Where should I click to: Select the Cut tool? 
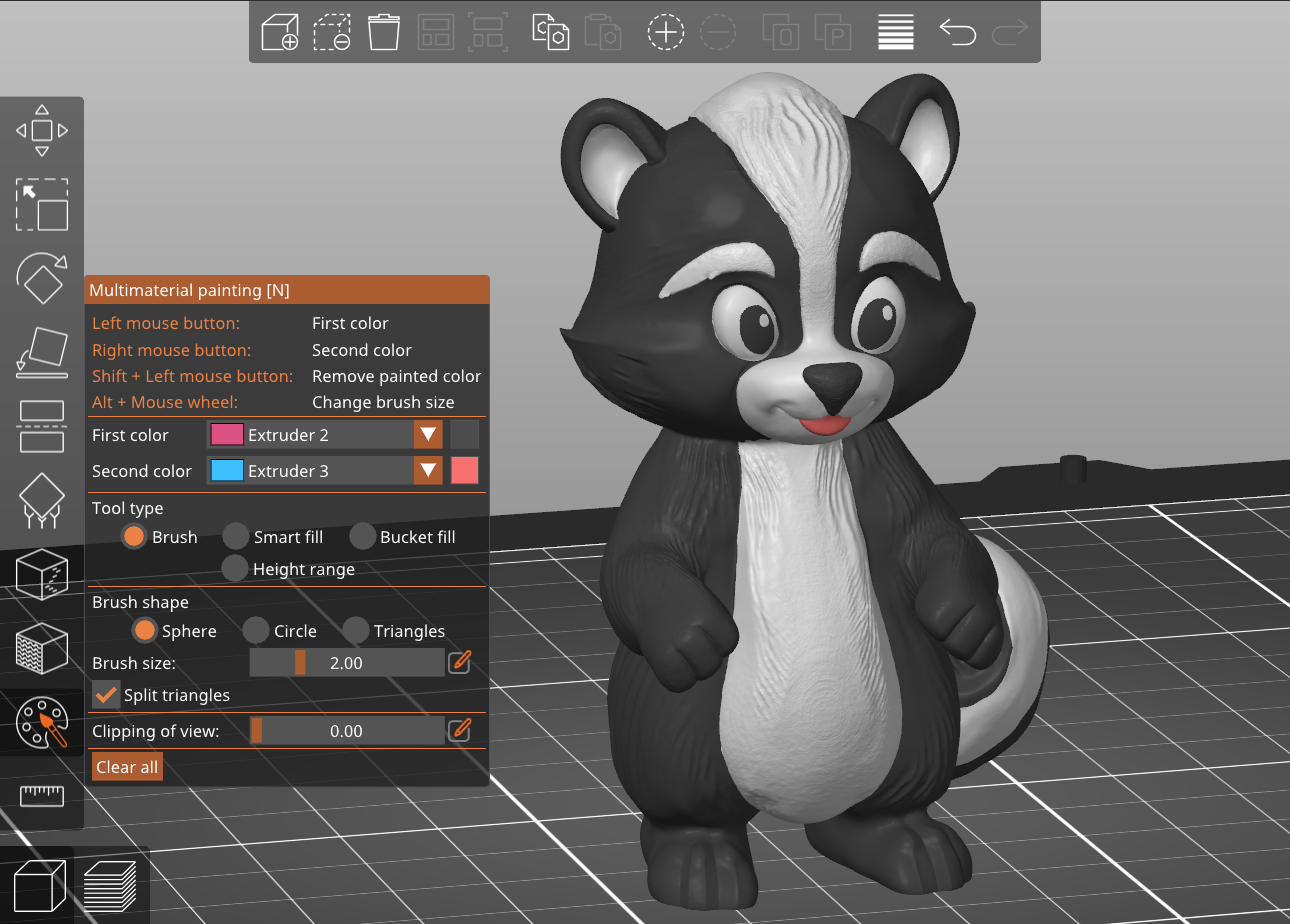point(42,426)
